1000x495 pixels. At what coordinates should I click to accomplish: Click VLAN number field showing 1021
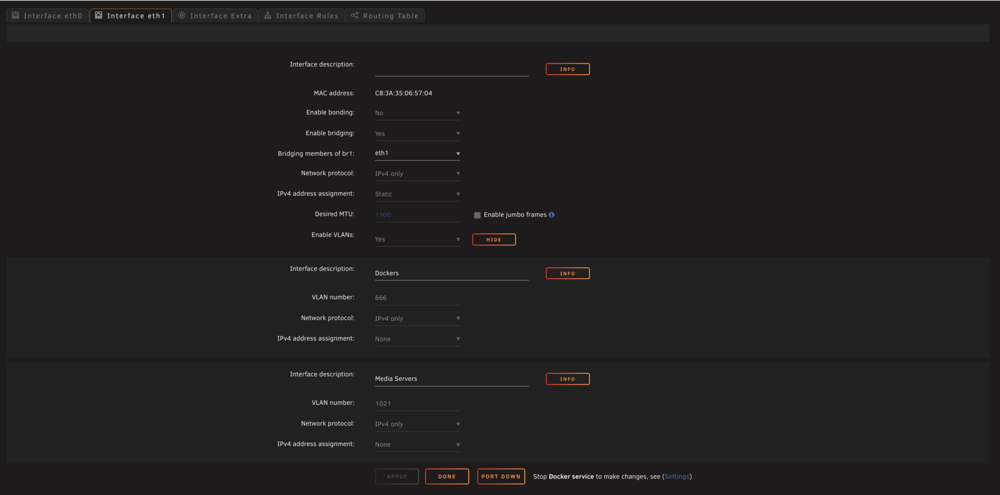pyautogui.click(x=417, y=404)
